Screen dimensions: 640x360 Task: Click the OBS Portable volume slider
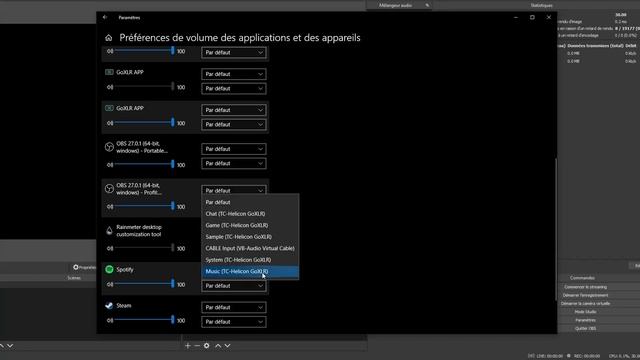pyautogui.click(x=144, y=164)
